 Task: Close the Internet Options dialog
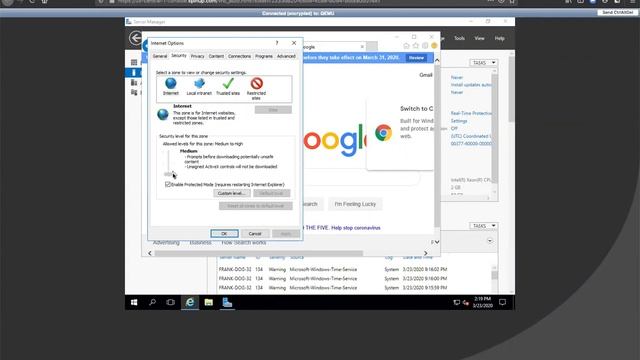point(294,43)
